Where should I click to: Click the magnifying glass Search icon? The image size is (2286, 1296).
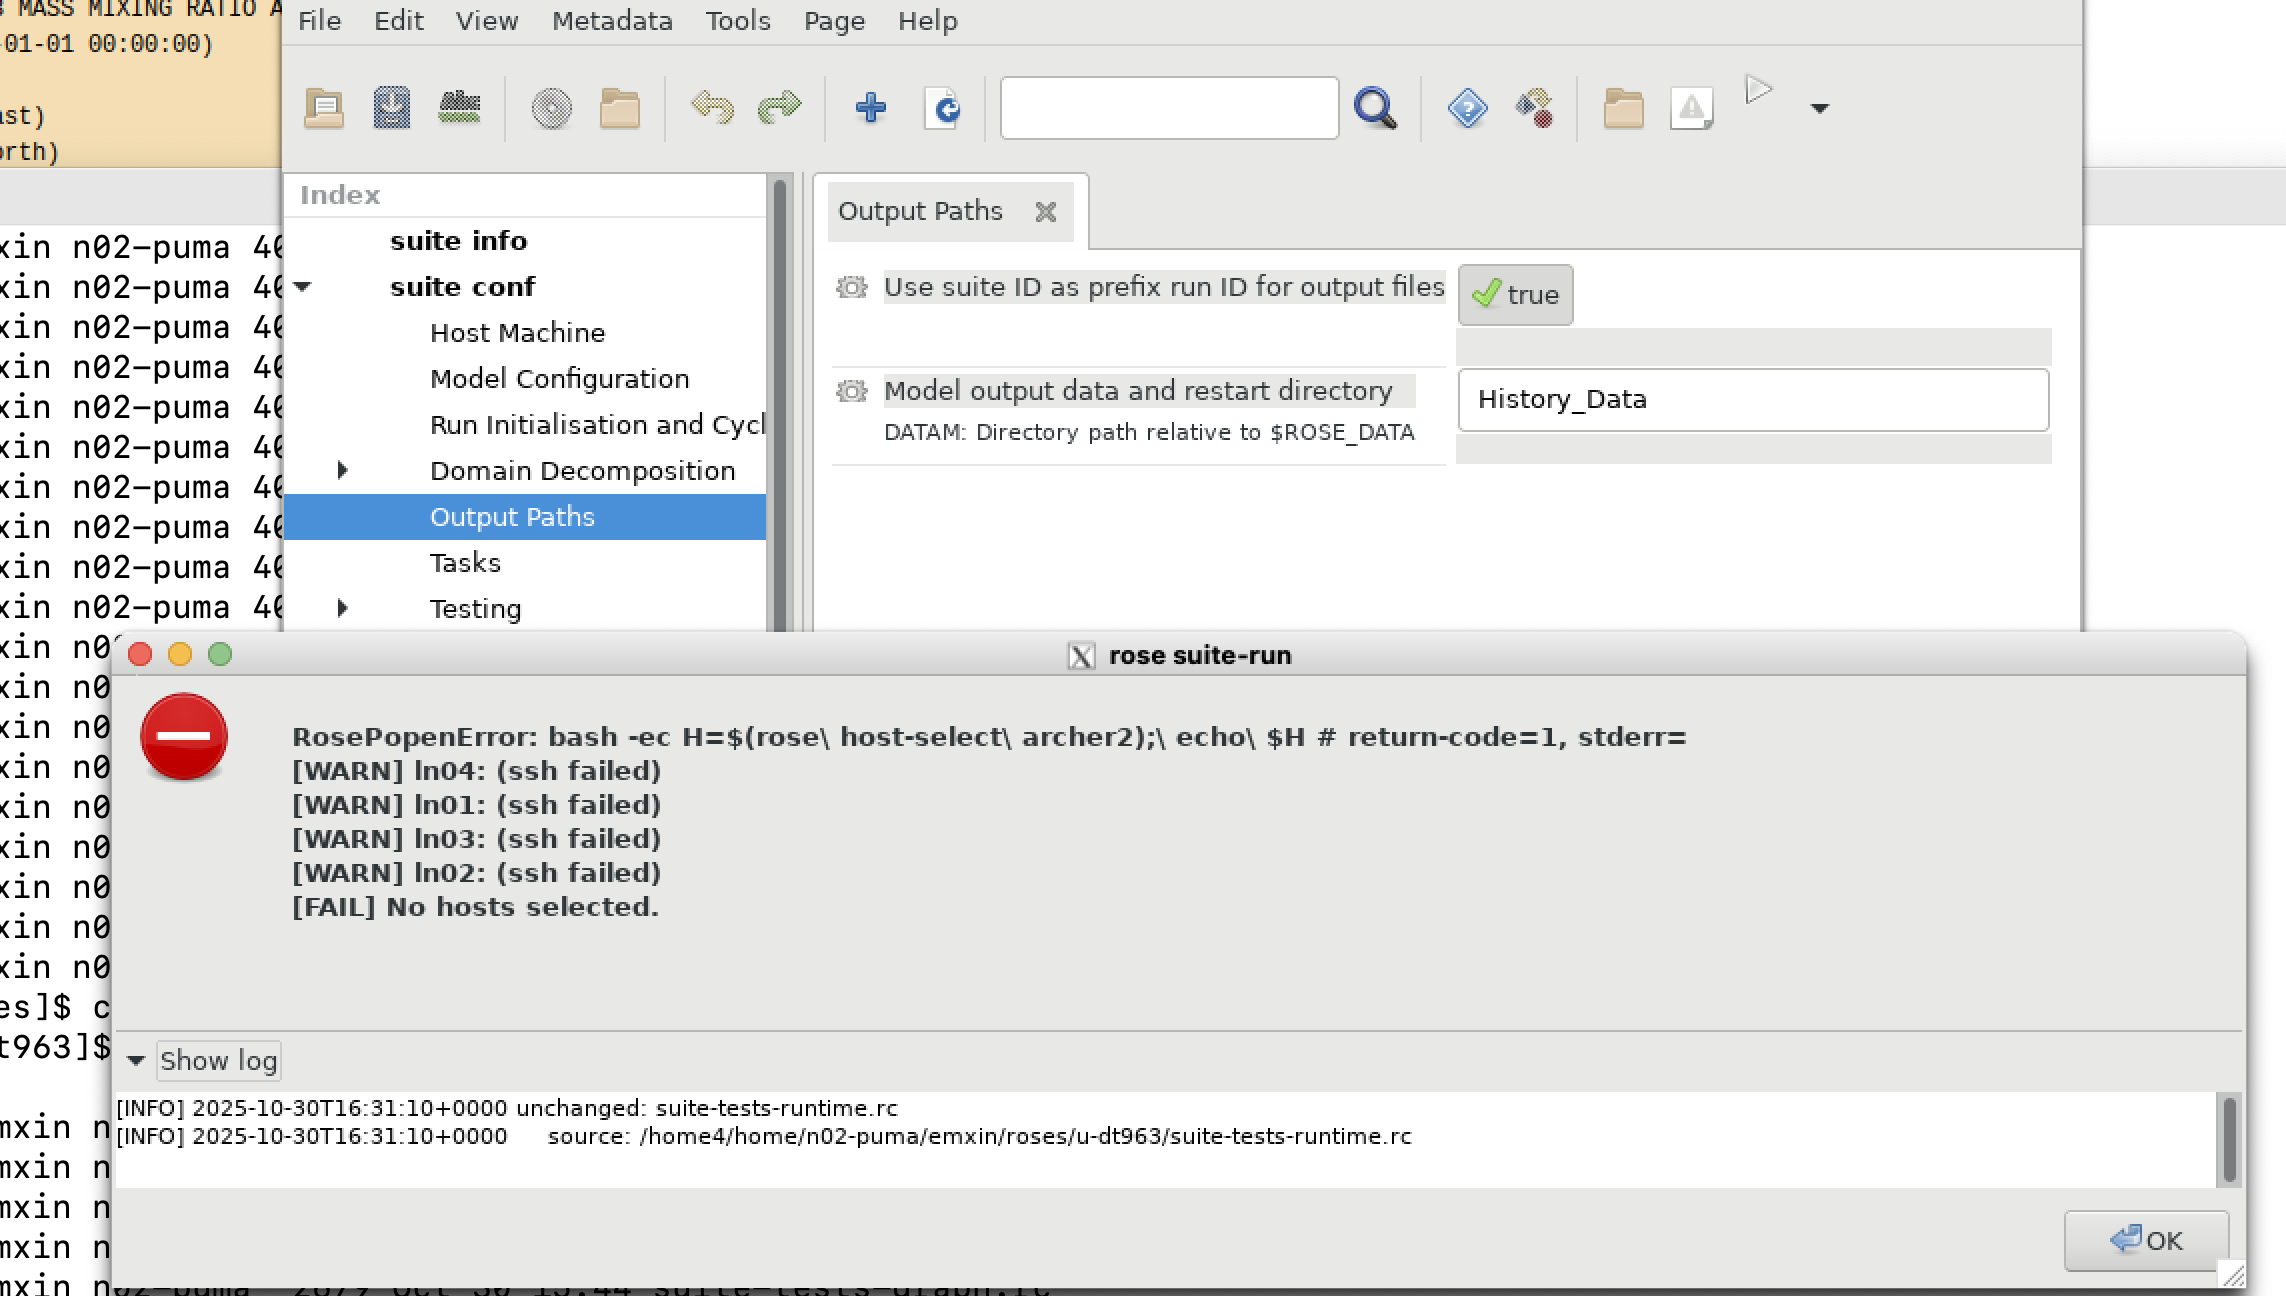1375,108
